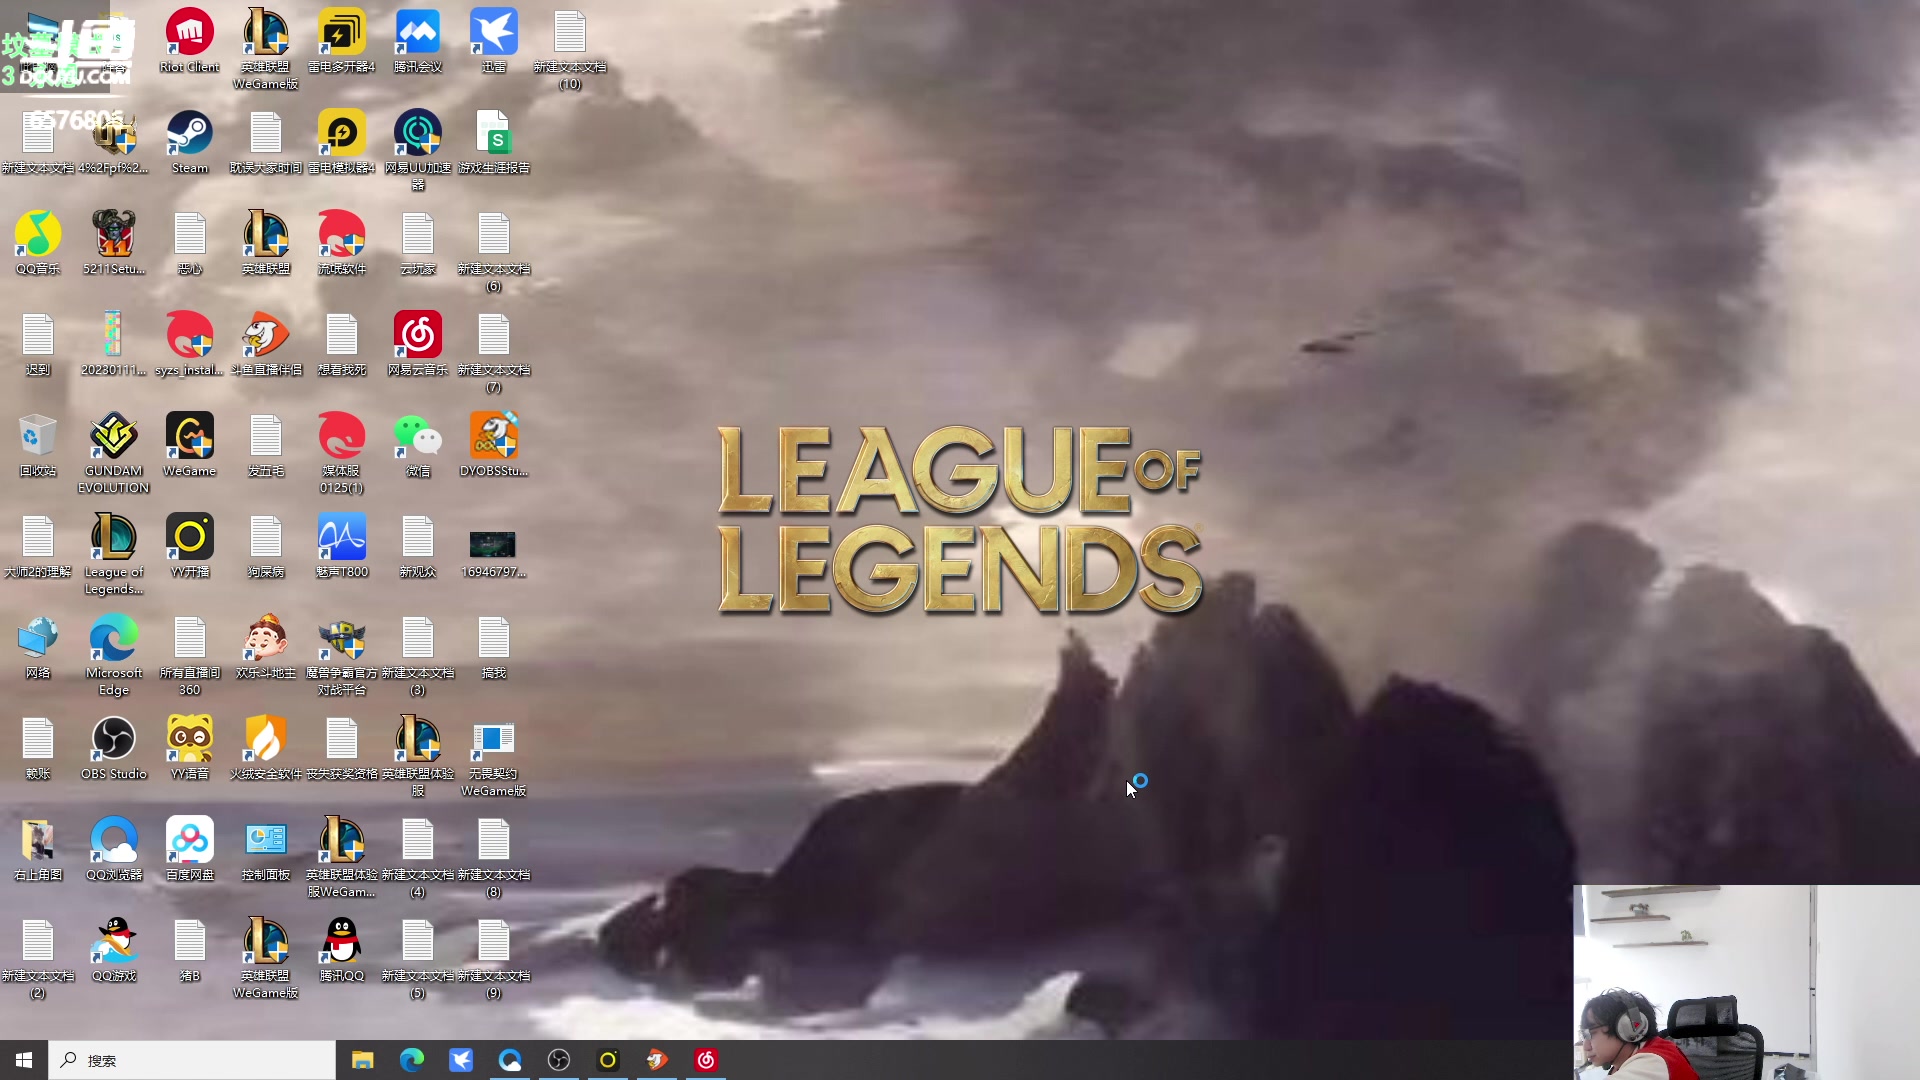
Task: Select the WeGame desktop shortcut
Action: click(x=189, y=446)
